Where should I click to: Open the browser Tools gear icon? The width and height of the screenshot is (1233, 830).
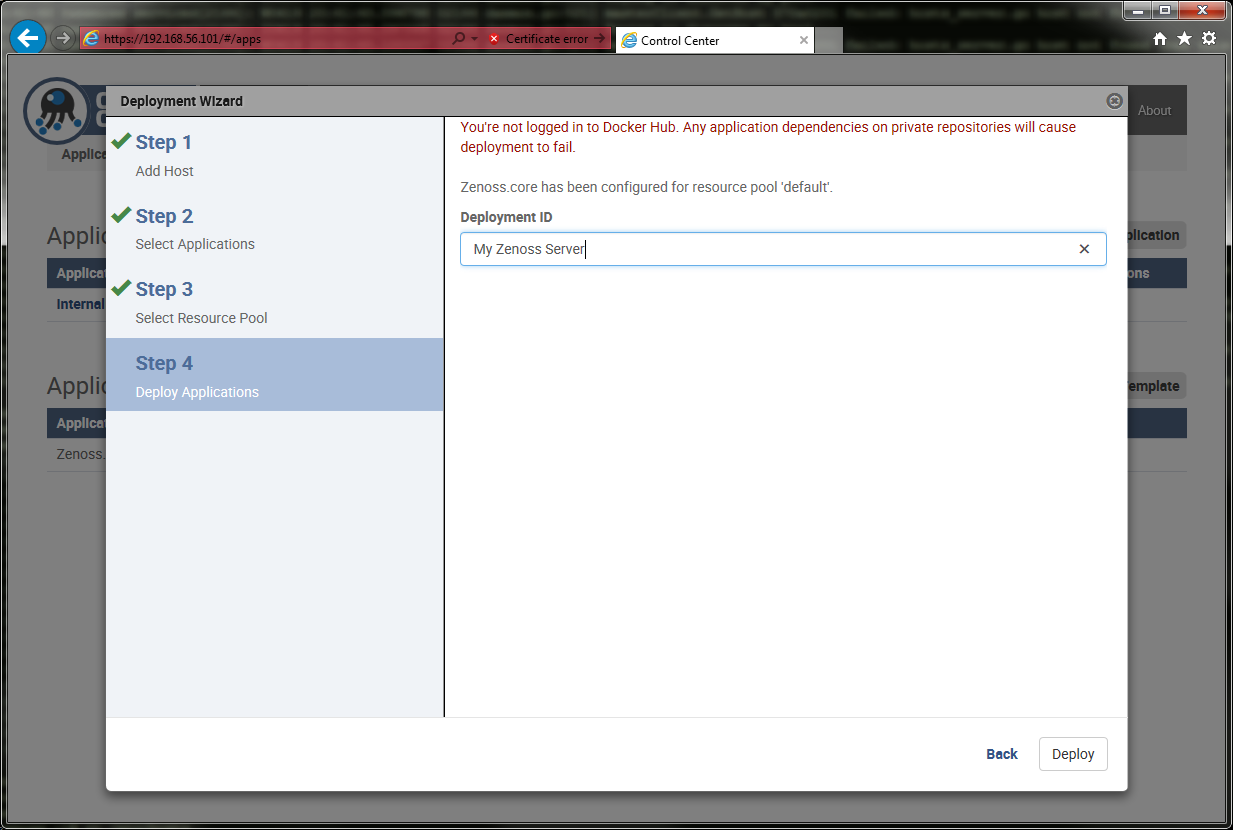click(x=1209, y=39)
